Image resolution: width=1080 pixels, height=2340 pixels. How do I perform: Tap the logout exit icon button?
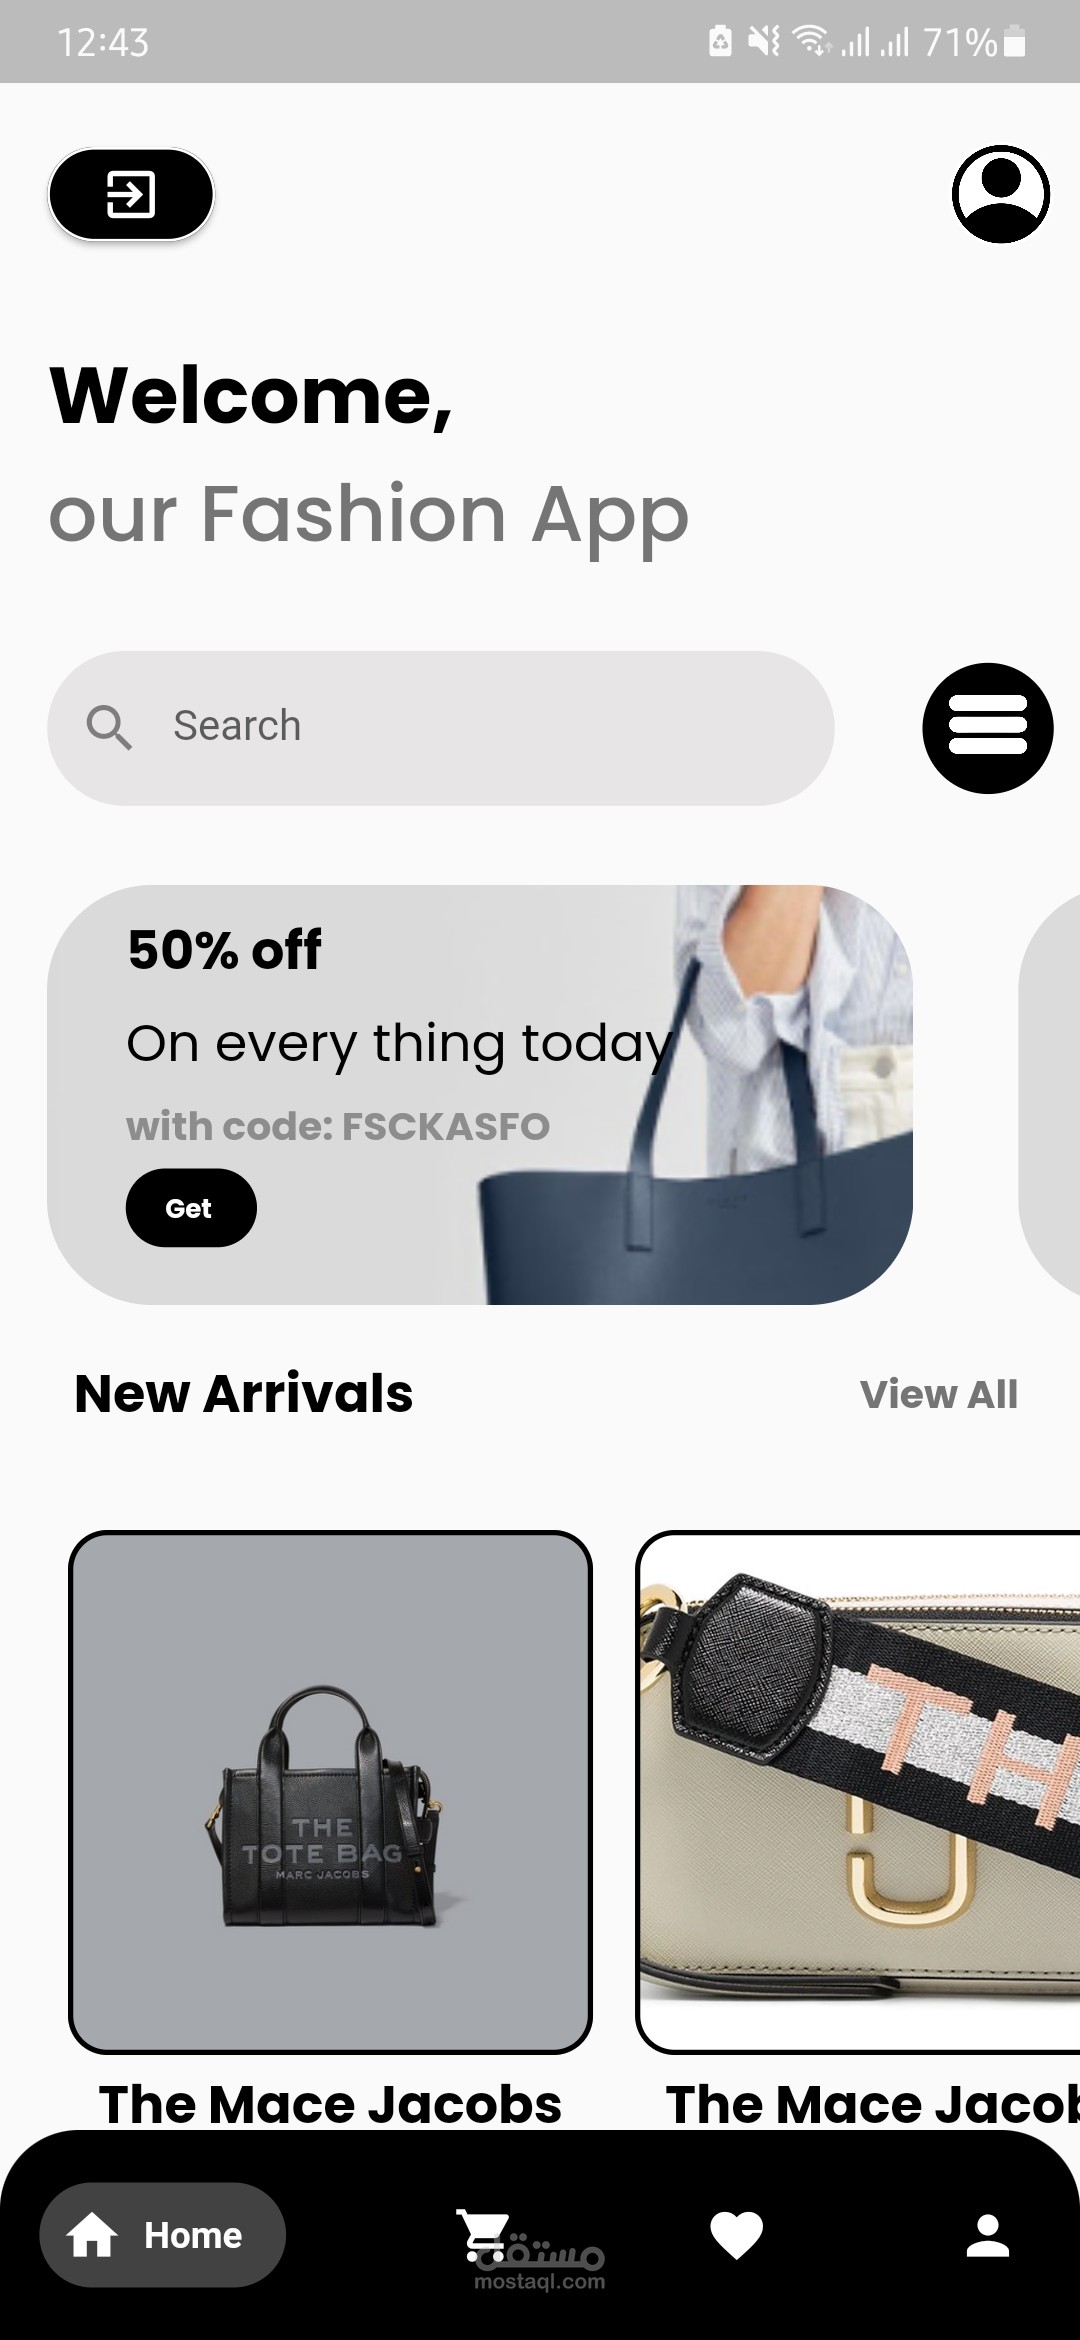click(x=131, y=194)
